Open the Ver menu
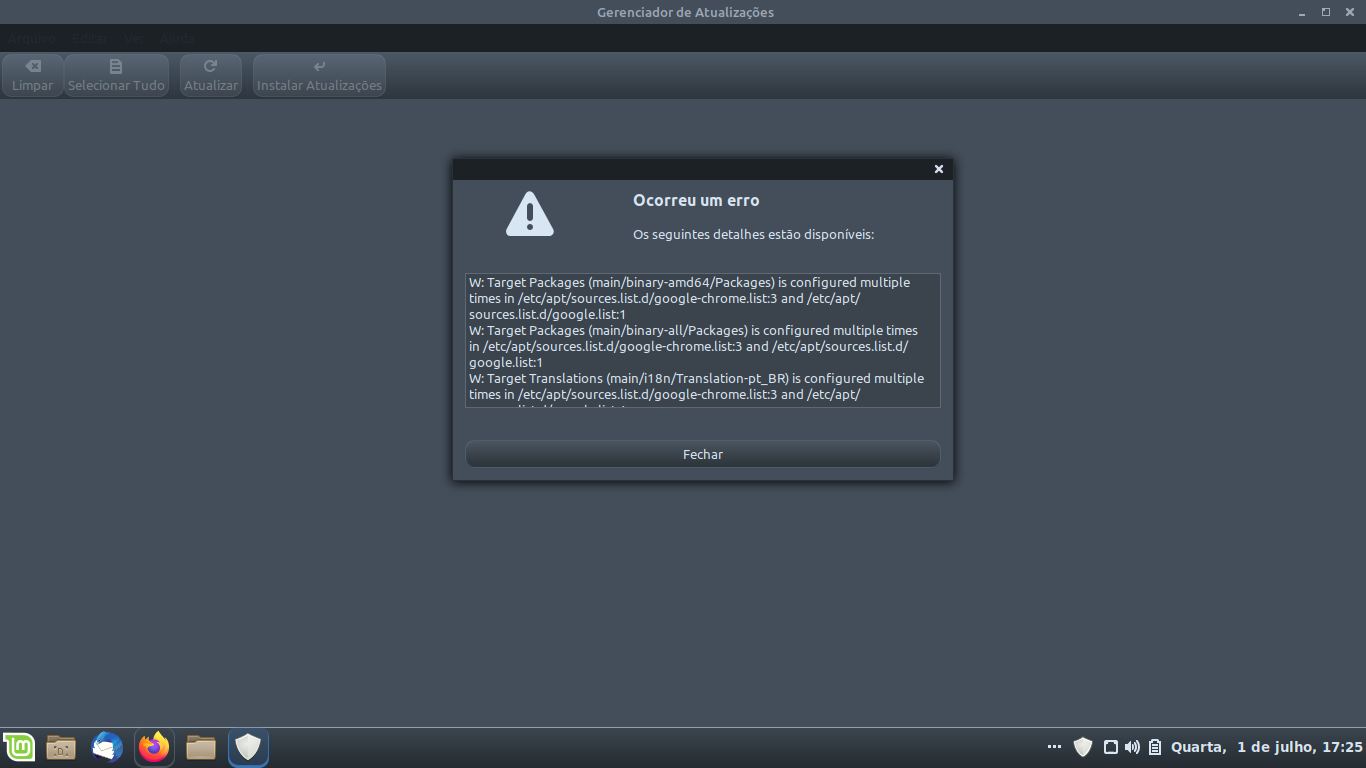Screen dimensions: 1366x768 click(135, 38)
